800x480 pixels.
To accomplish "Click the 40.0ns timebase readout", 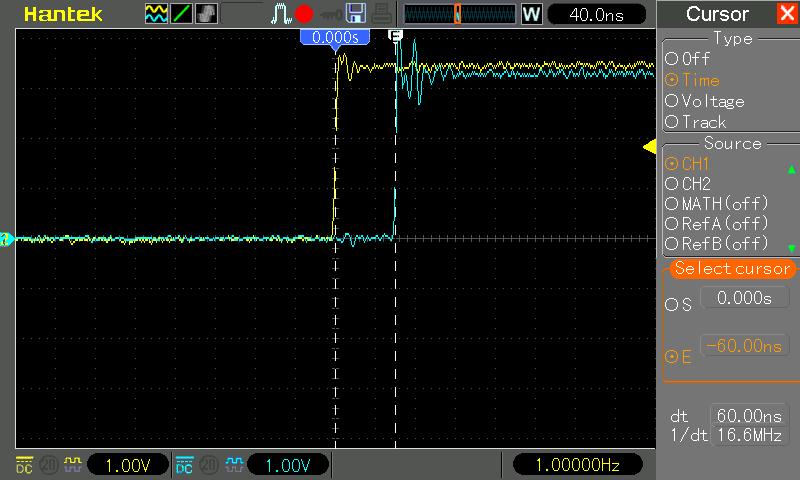I will click(595, 14).
